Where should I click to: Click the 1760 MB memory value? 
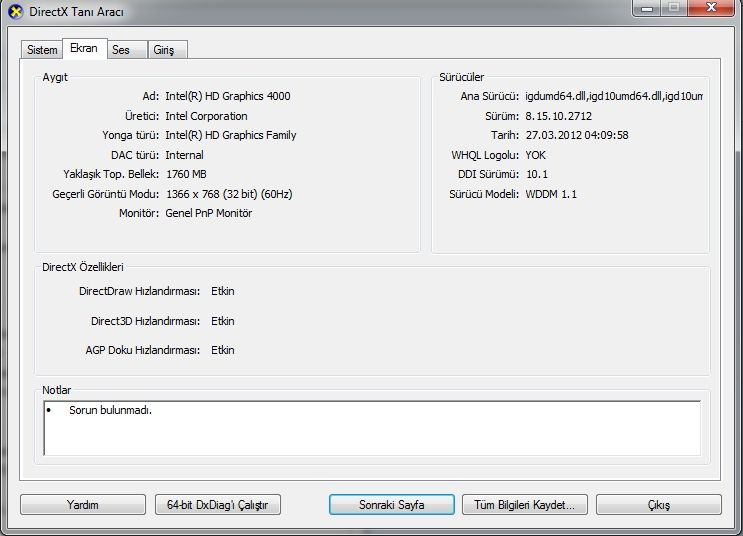(186, 174)
